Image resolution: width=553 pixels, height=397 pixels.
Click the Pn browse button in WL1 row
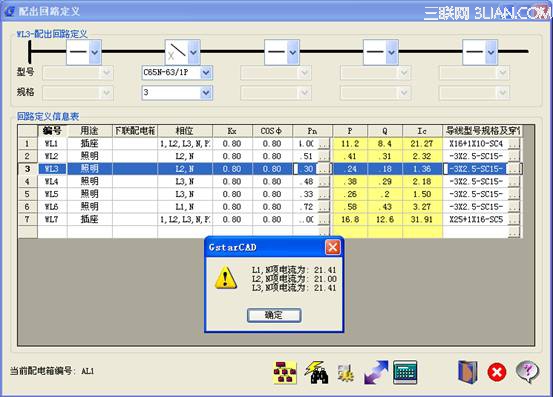click(x=324, y=144)
